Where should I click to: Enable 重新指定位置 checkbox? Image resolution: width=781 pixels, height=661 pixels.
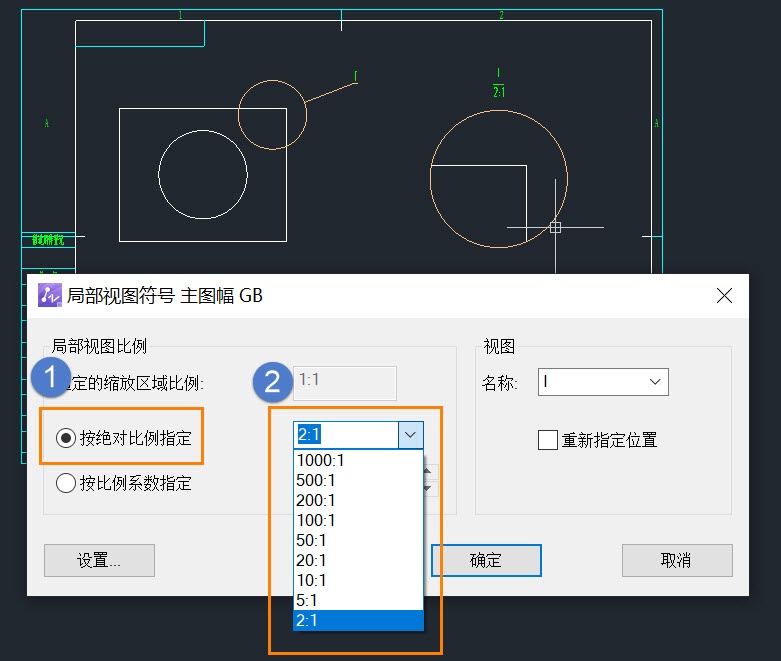tap(547, 440)
